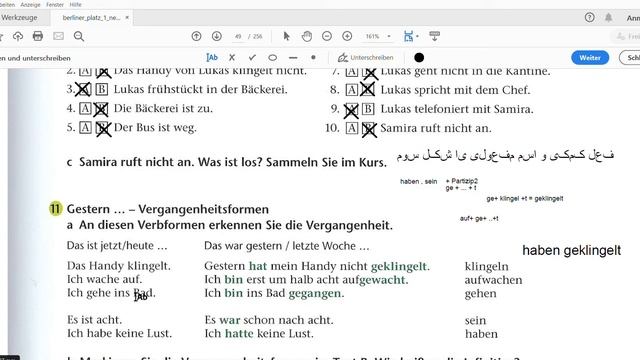Zoom out with minus icon

[327, 36]
